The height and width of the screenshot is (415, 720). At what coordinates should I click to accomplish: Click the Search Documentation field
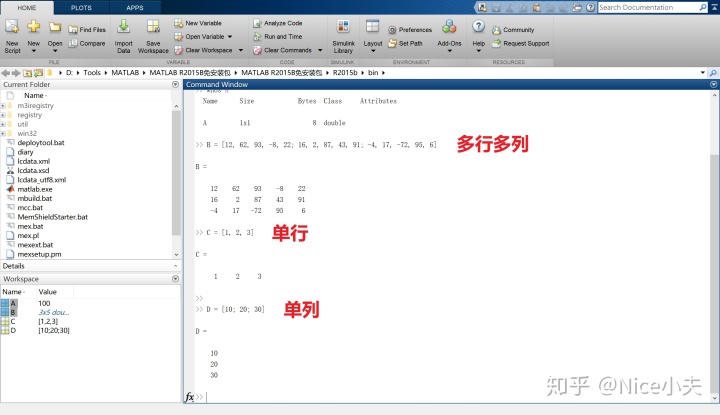(648, 7)
